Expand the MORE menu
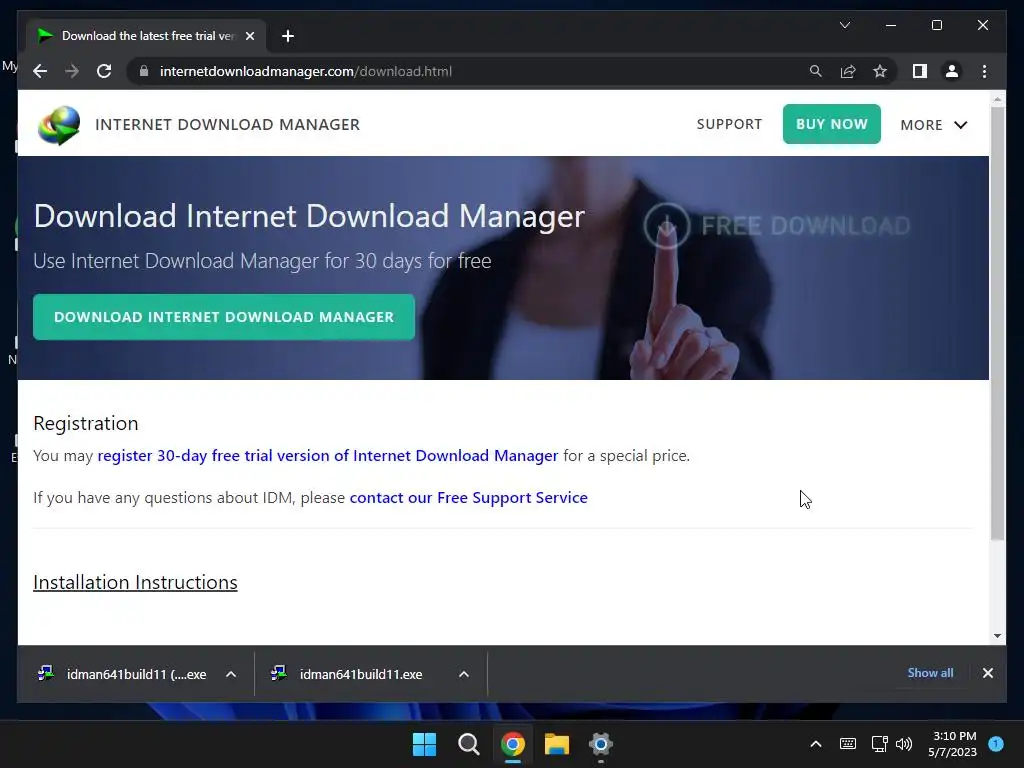The image size is (1024, 768). tap(933, 125)
